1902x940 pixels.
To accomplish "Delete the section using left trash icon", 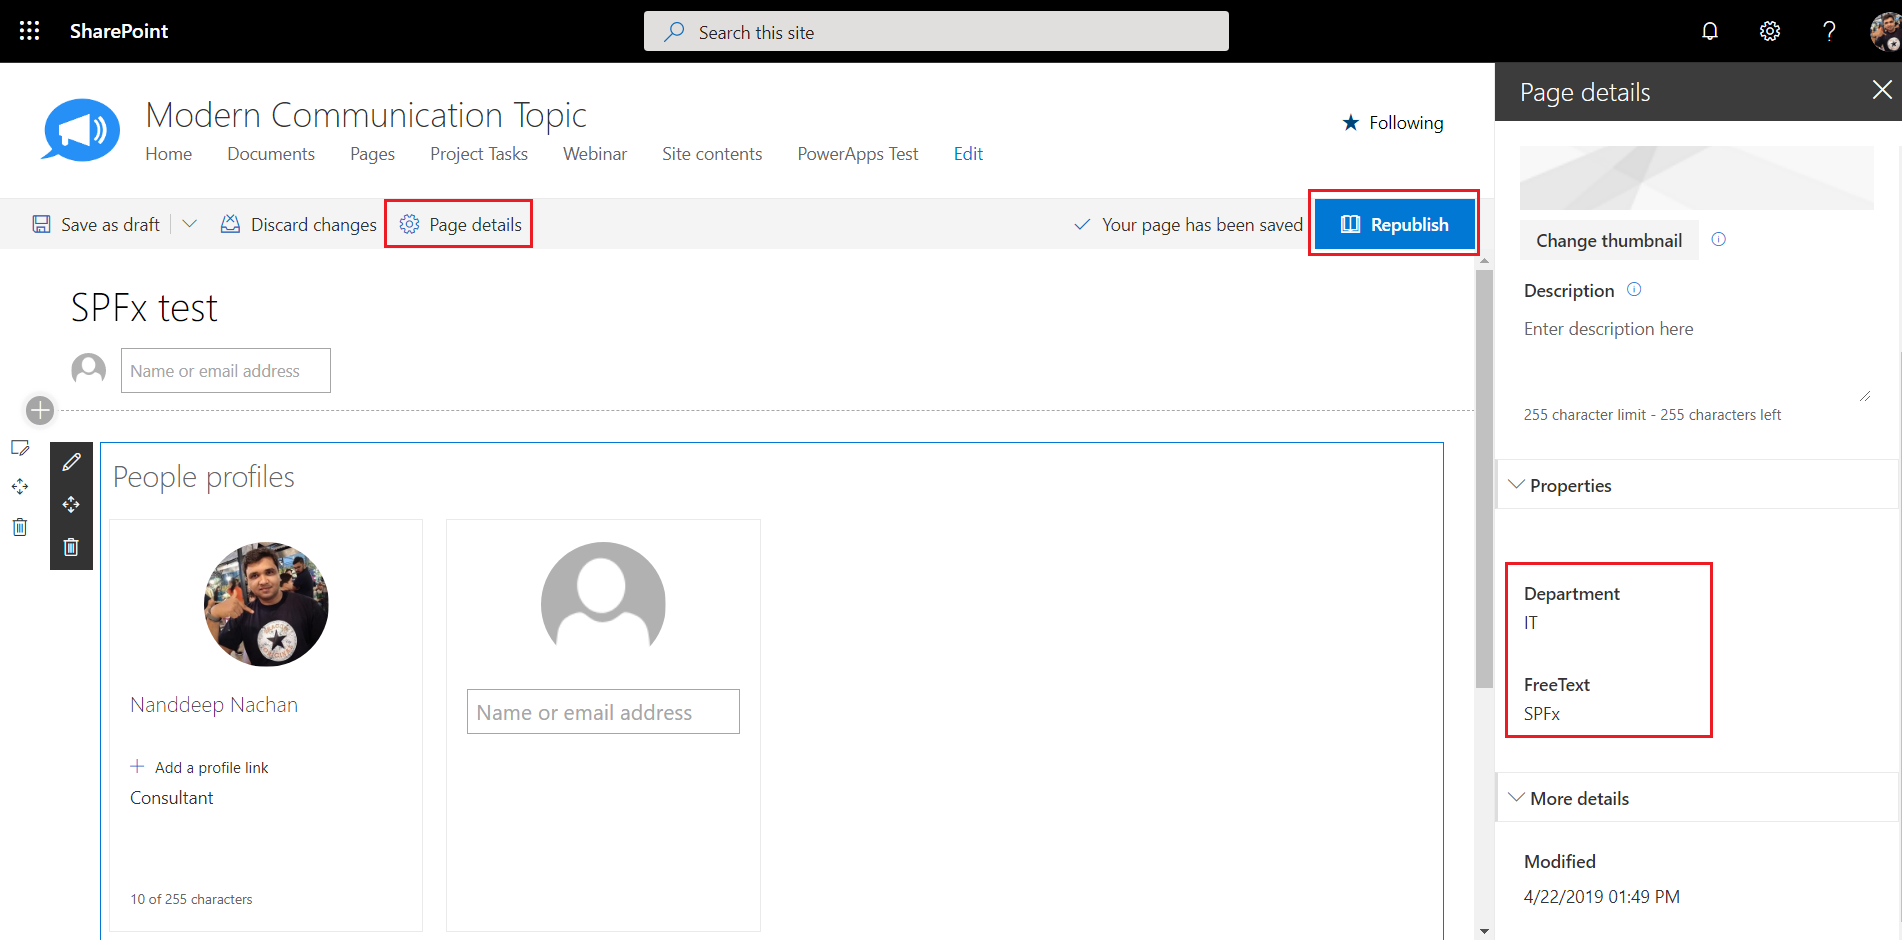I will pyautogui.click(x=20, y=527).
